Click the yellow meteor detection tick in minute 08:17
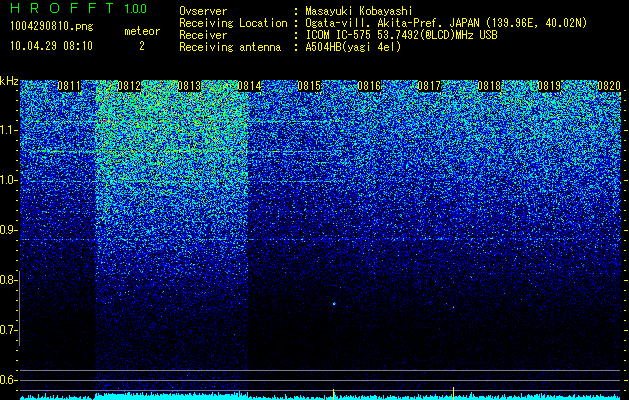This screenshot has width=629, height=400. pyautogui.click(x=453, y=393)
